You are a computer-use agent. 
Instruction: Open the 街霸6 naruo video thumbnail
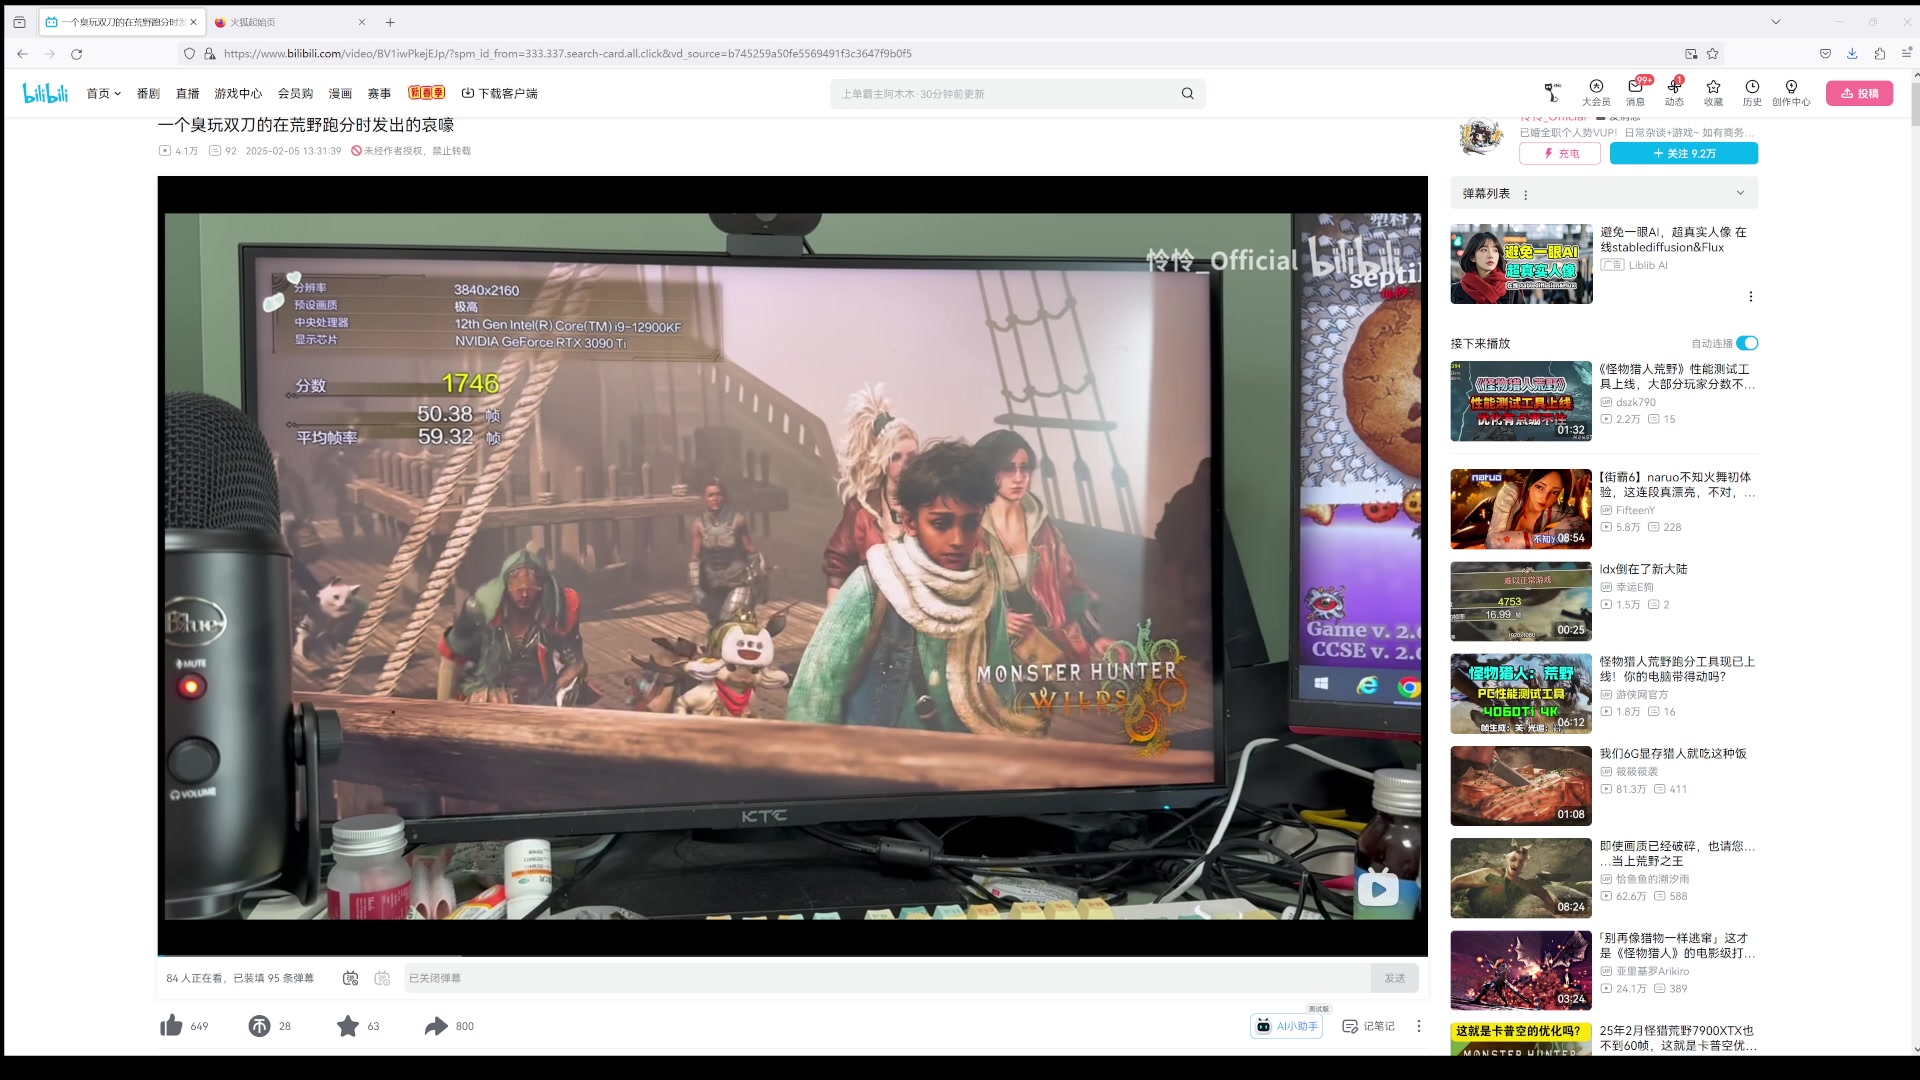(1521, 509)
